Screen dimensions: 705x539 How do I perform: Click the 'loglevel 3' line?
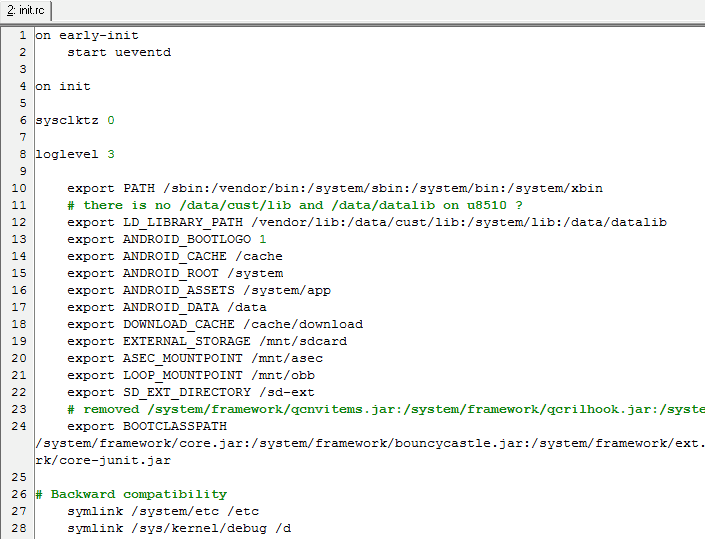(x=75, y=154)
